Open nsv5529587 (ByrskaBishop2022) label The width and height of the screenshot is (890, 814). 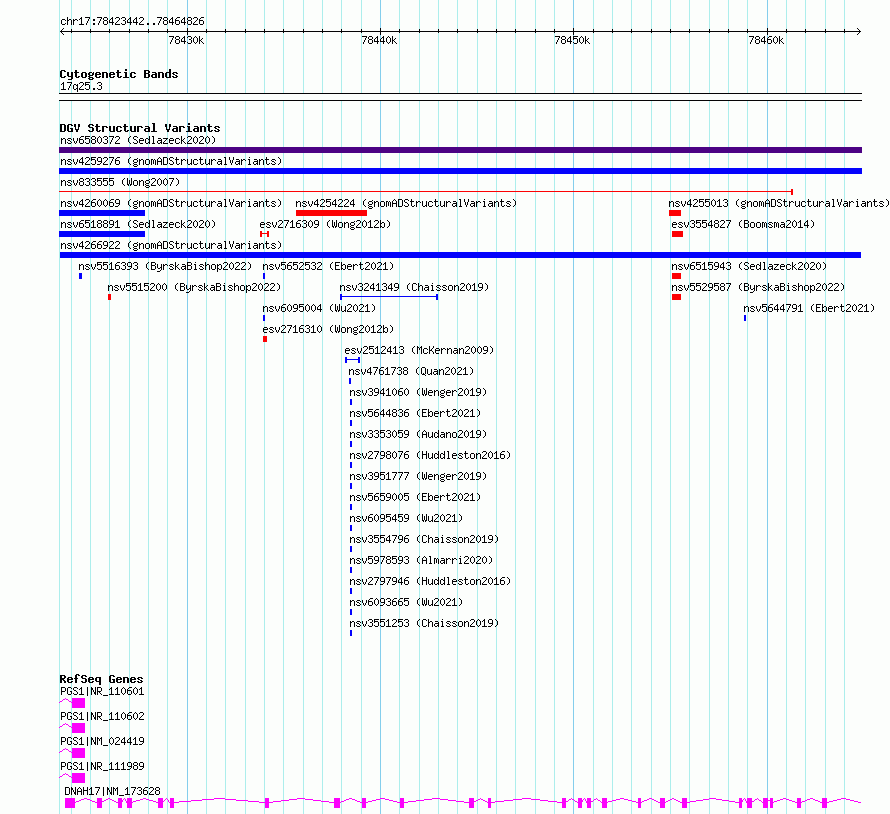[758, 287]
